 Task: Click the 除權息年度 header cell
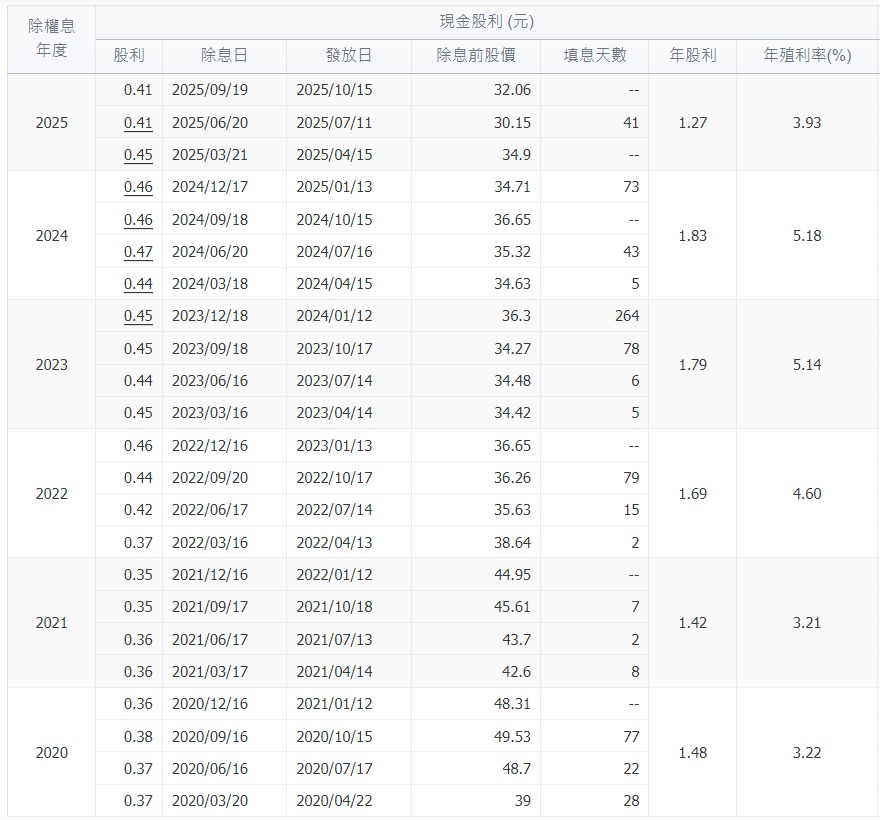51,38
